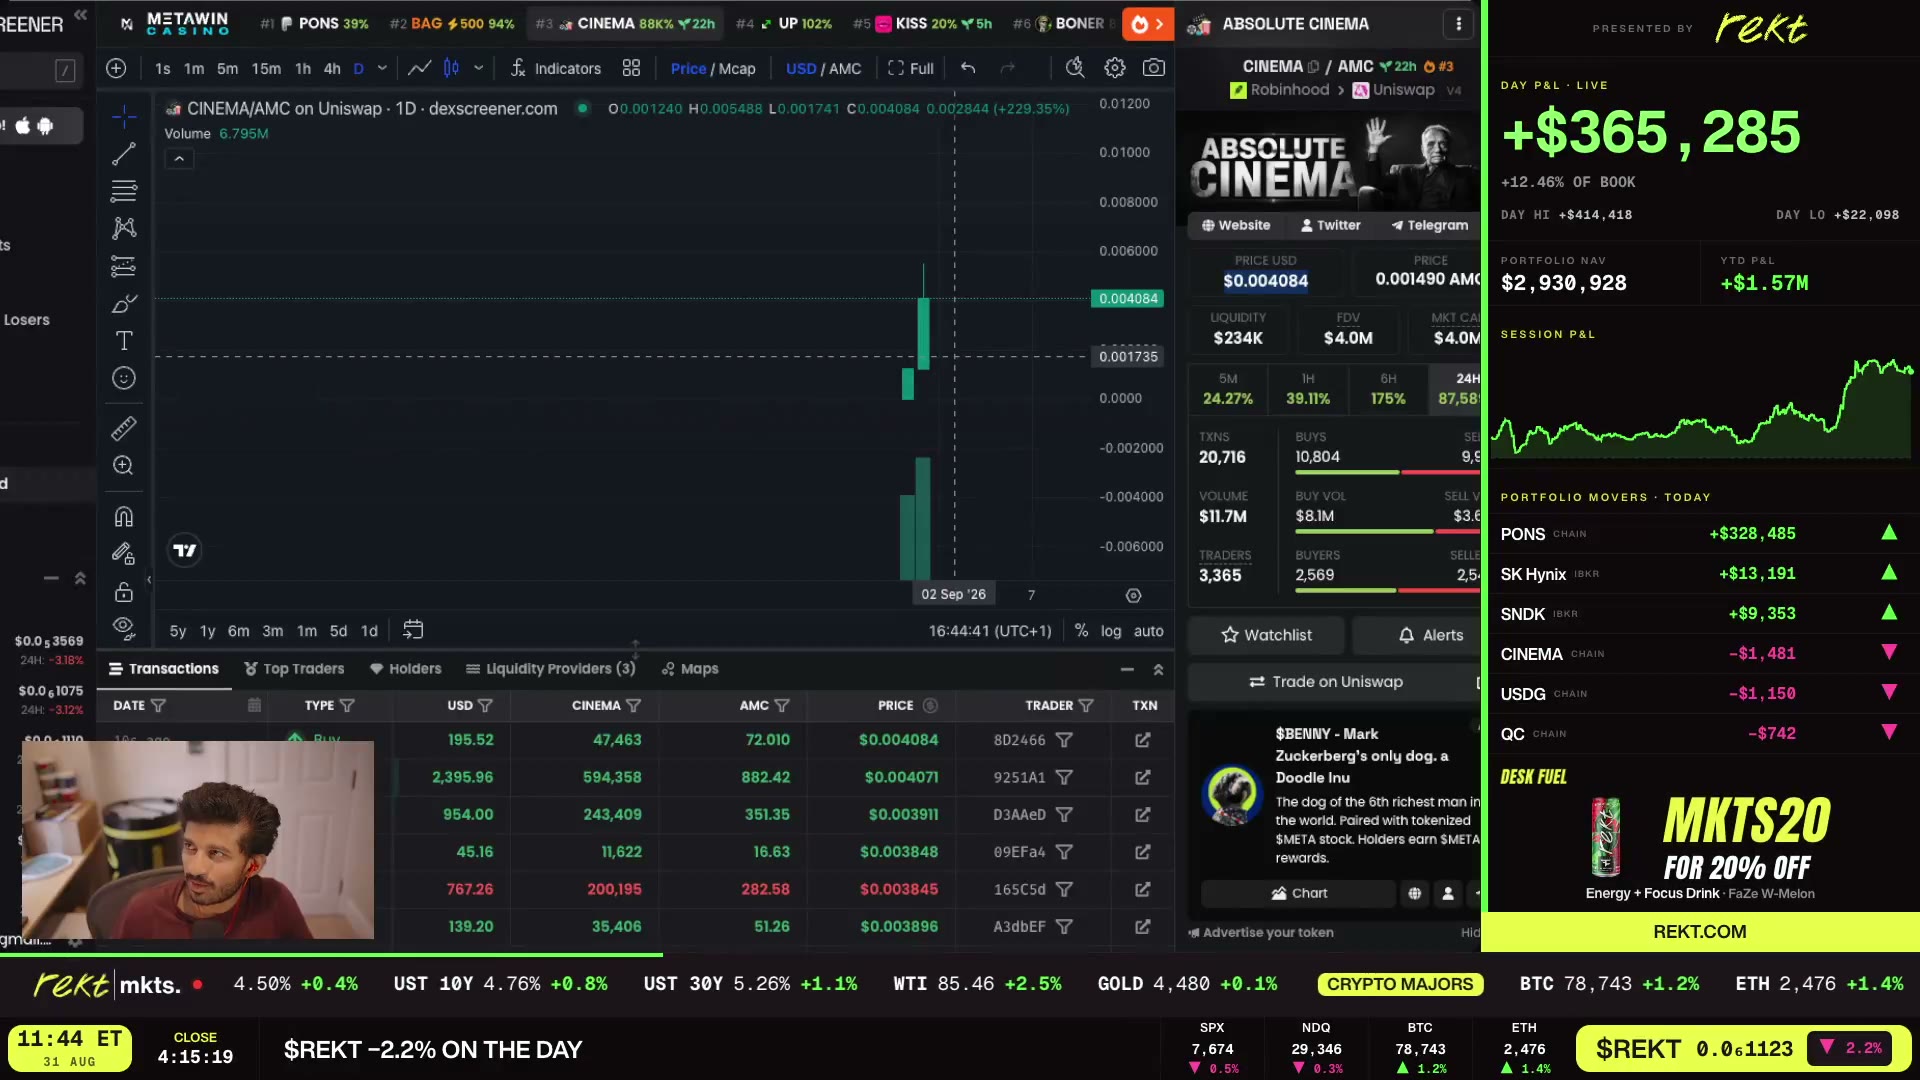
Task: Activate the zoom in tool
Action: coord(124,466)
